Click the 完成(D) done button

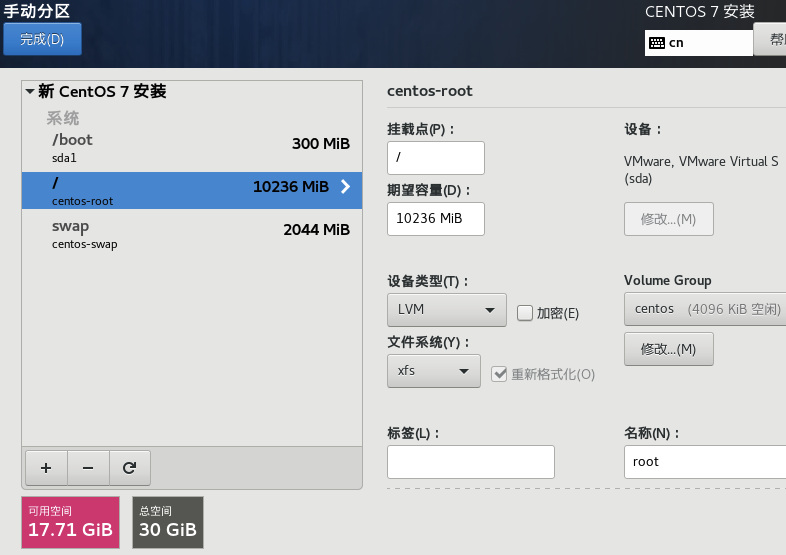click(42, 39)
